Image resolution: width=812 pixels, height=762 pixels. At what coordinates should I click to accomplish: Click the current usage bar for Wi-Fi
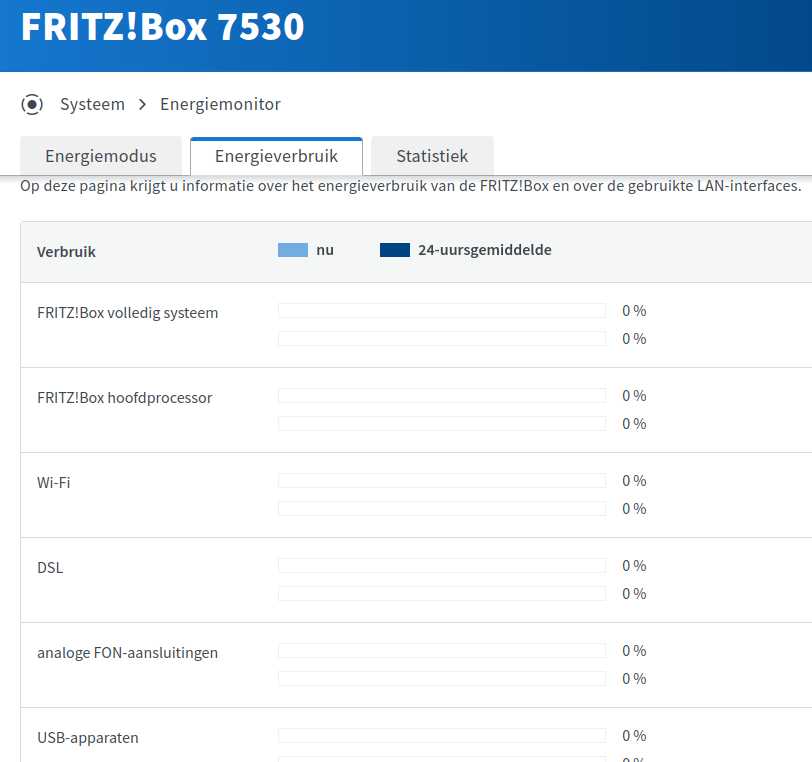click(x=441, y=481)
